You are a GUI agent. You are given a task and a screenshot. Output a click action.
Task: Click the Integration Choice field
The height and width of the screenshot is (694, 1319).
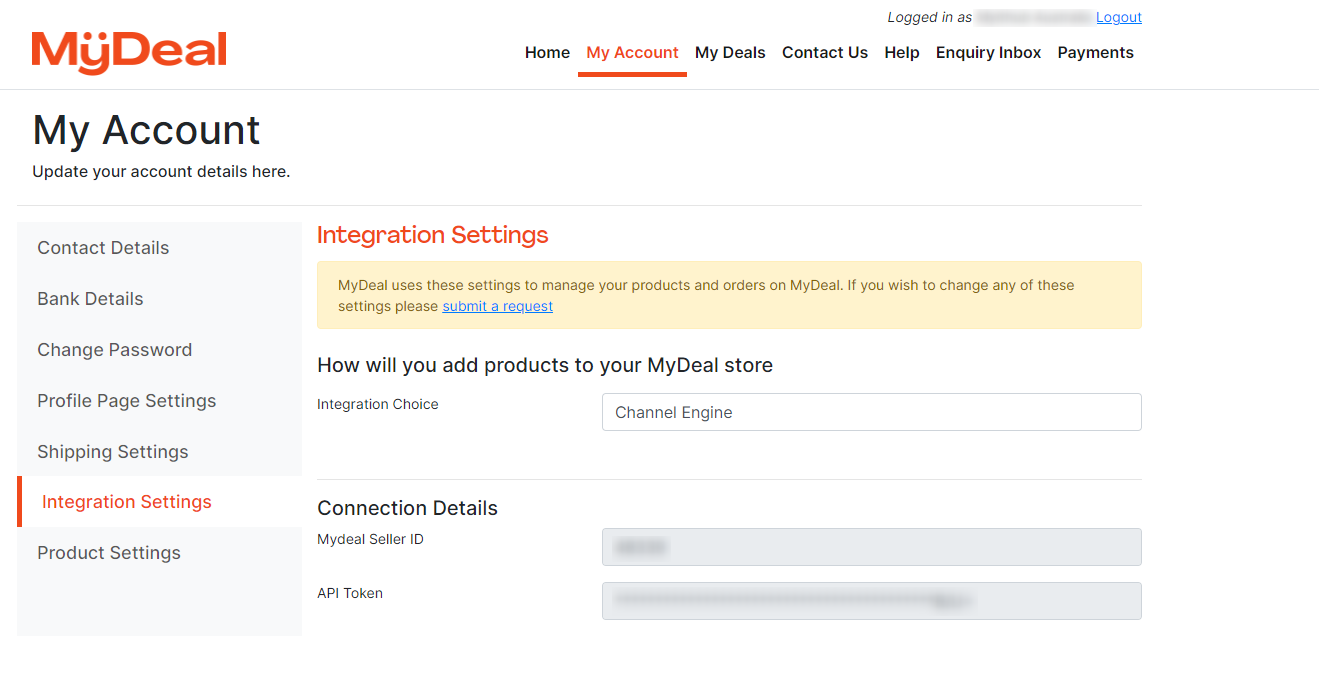(x=872, y=412)
